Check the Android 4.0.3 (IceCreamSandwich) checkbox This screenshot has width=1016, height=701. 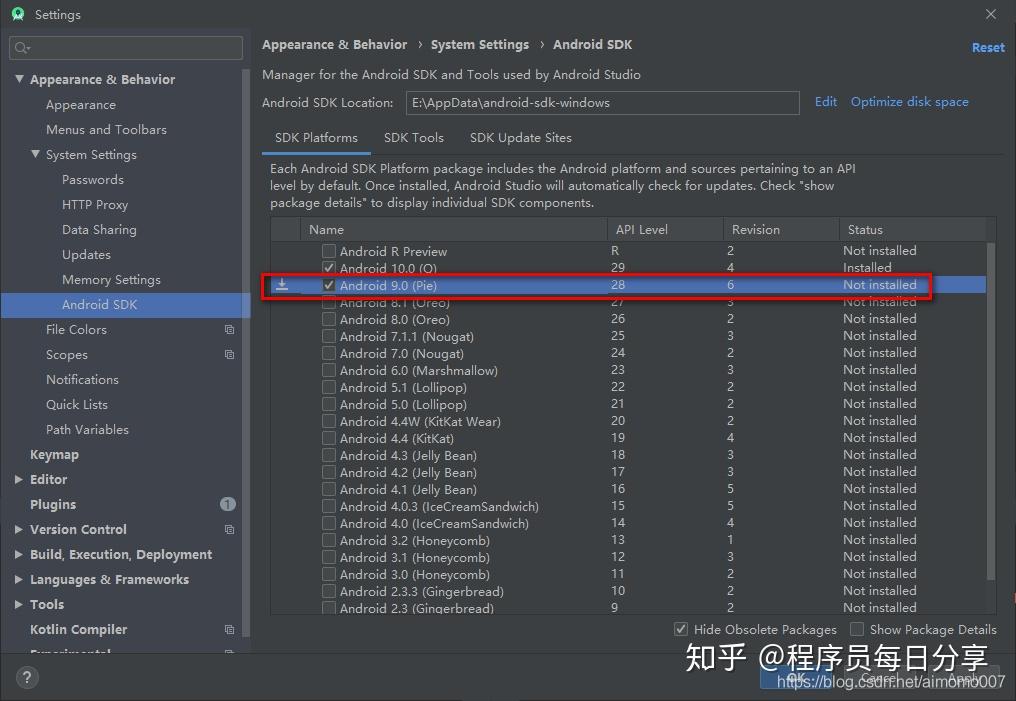pyautogui.click(x=329, y=506)
